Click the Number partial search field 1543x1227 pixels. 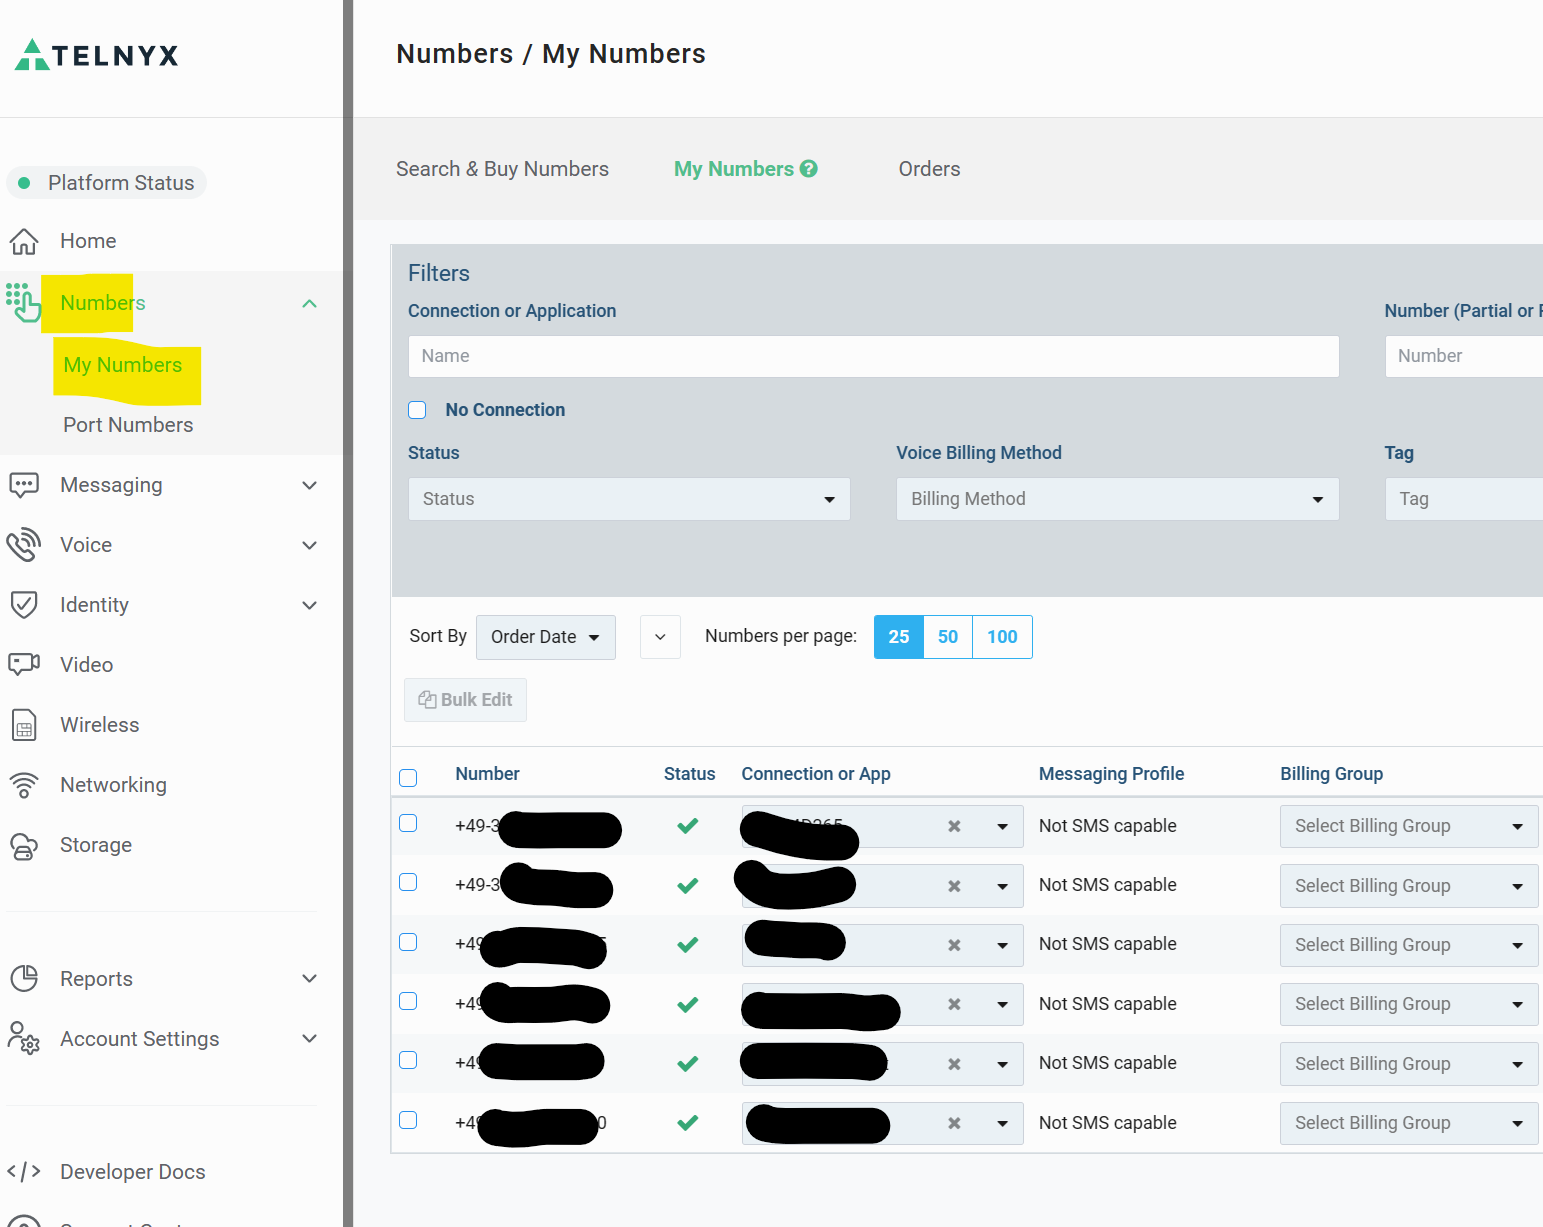coord(1464,356)
